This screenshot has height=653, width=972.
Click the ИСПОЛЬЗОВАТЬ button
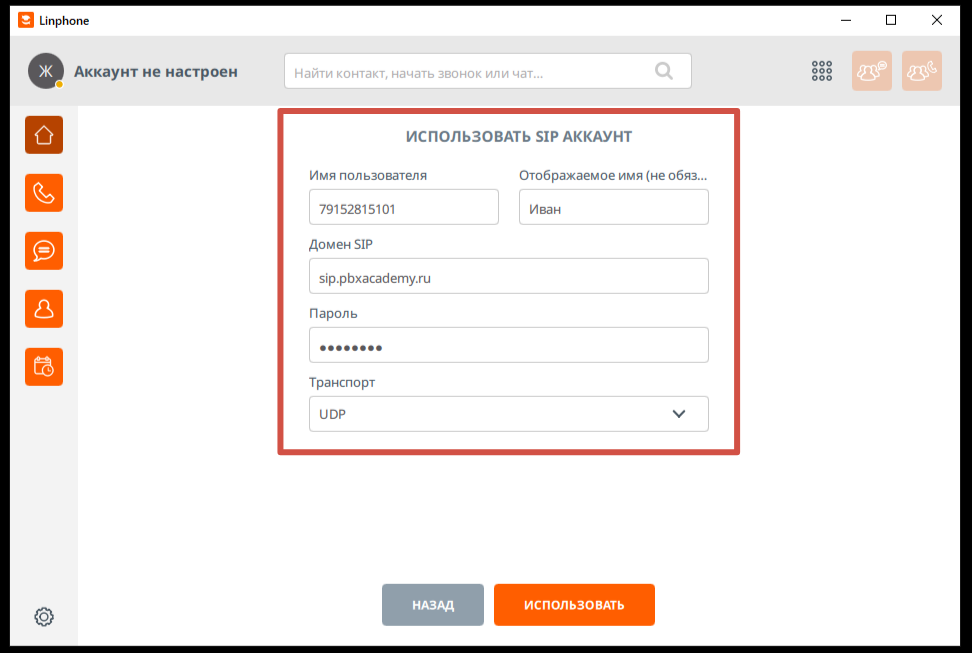(x=574, y=605)
